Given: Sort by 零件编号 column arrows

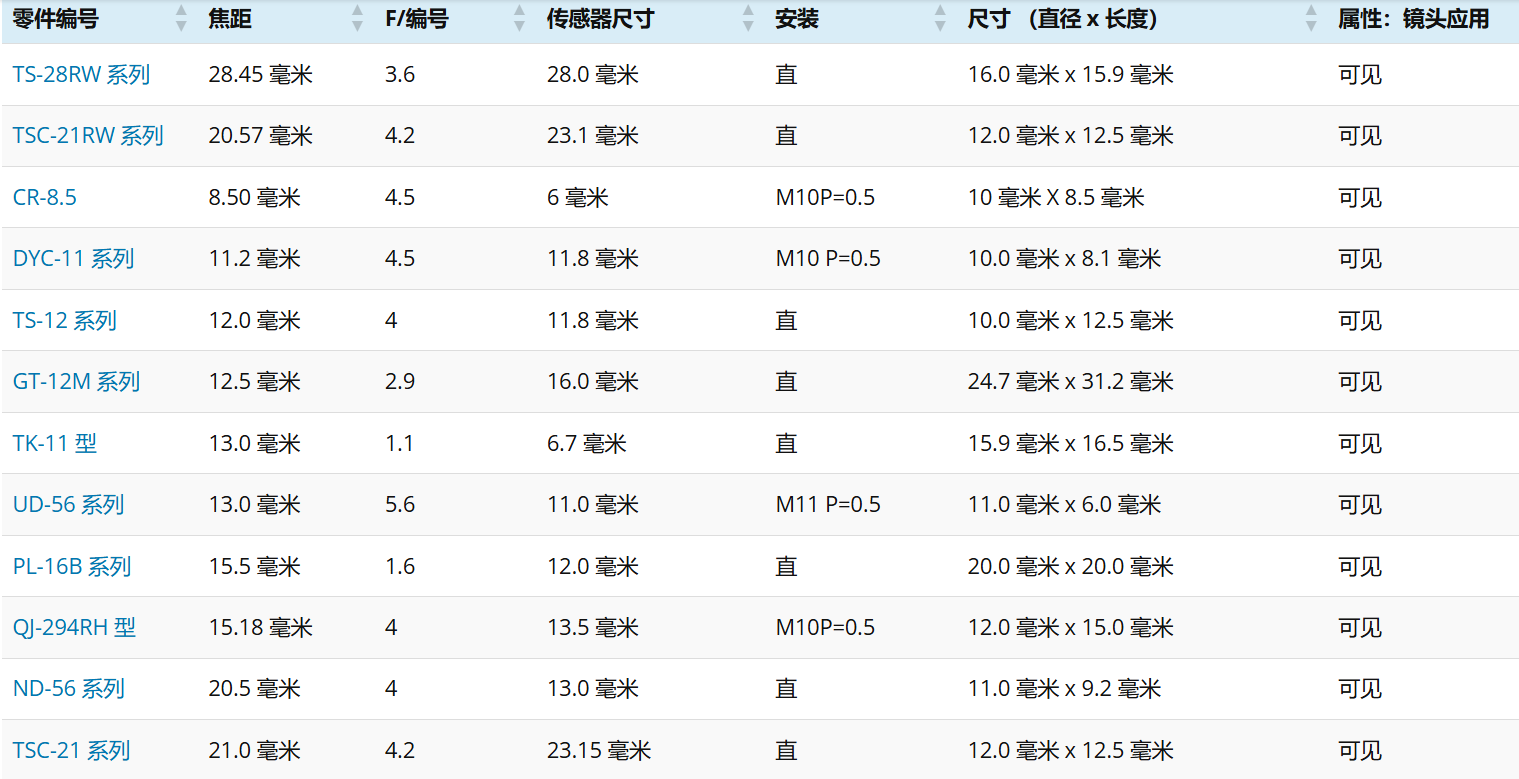Looking at the screenshot, I should click(x=181, y=18).
